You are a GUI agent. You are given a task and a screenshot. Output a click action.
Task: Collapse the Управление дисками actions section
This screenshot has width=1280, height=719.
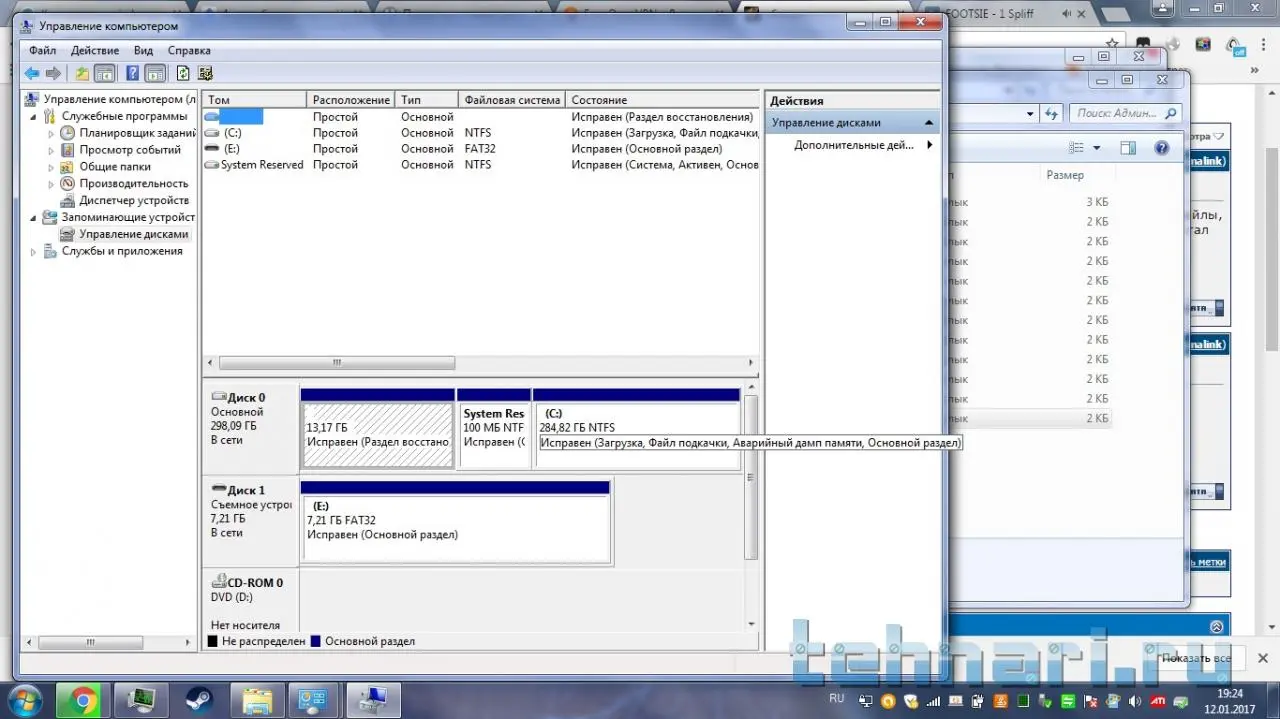929,123
